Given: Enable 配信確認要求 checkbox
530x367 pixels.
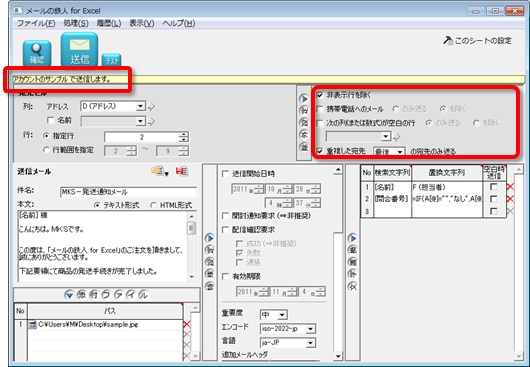Looking at the screenshot, I should [225, 230].
